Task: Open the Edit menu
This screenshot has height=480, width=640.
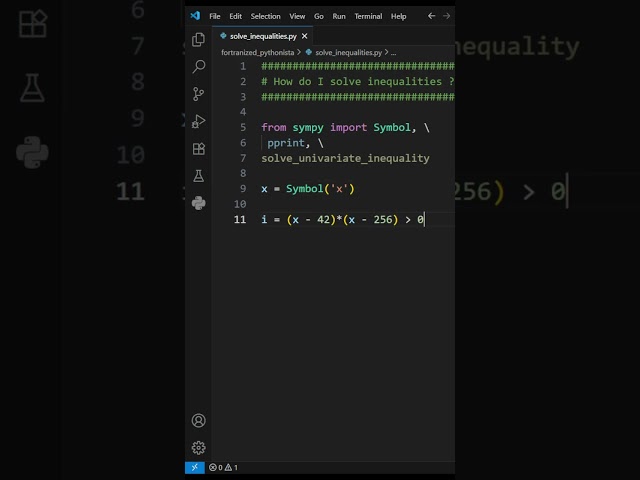Action: click(x=236, y=16)
